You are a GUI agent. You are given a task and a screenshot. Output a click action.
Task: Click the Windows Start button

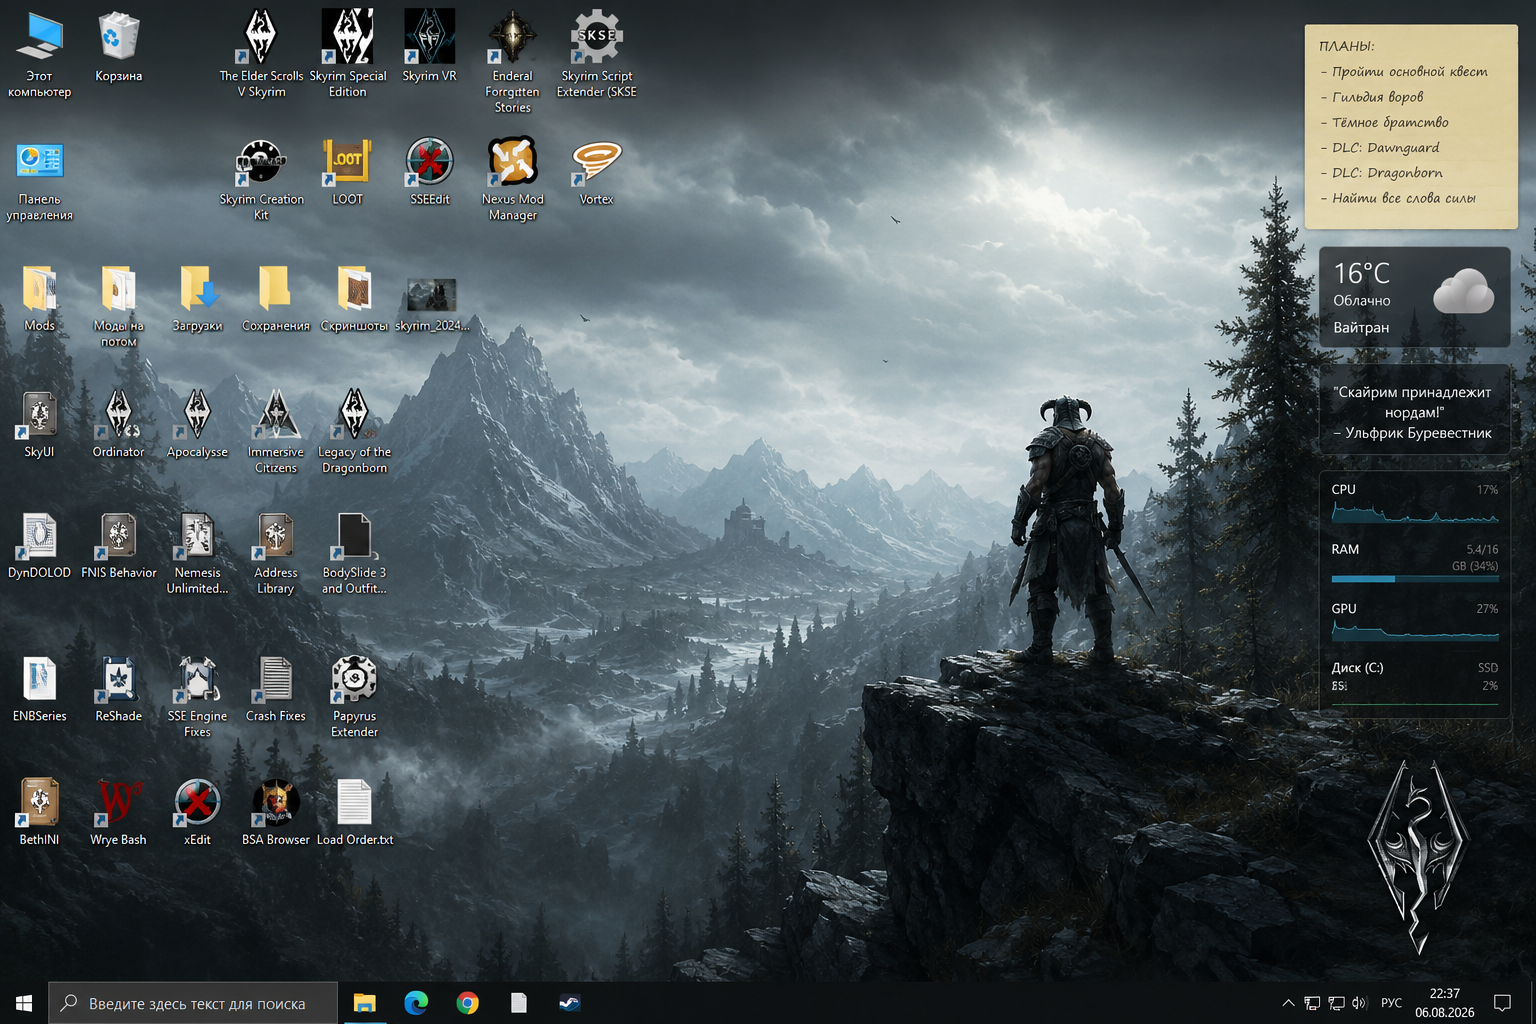(x=24, y=1003)
